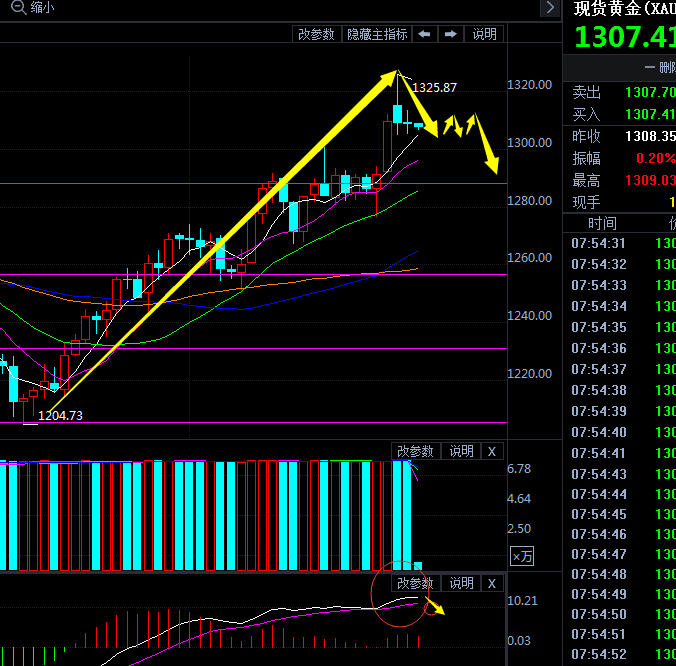
Task: Open 说明 for the main chart
Action: click(x=484, y=34)
